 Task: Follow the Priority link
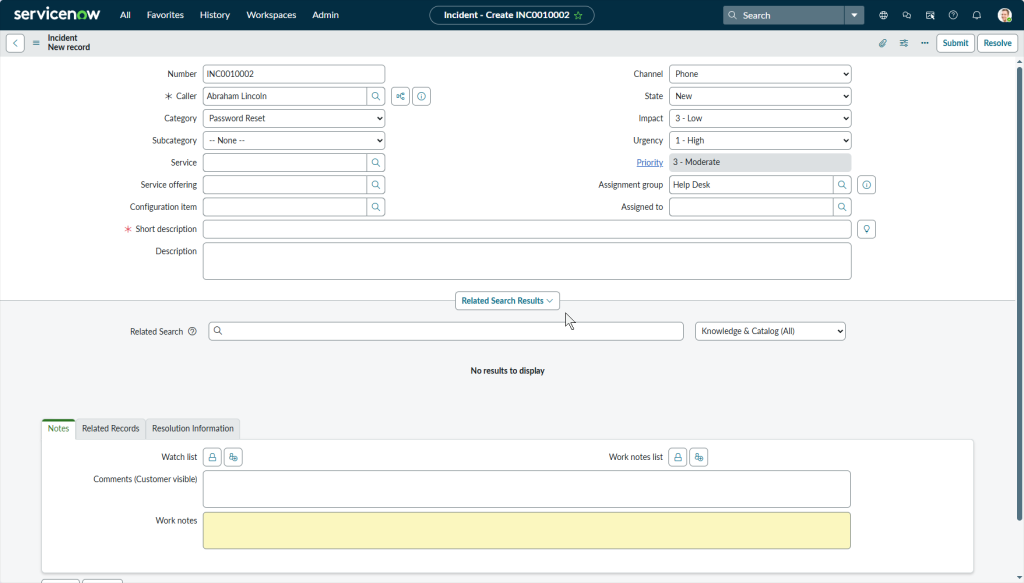[649, 163]
